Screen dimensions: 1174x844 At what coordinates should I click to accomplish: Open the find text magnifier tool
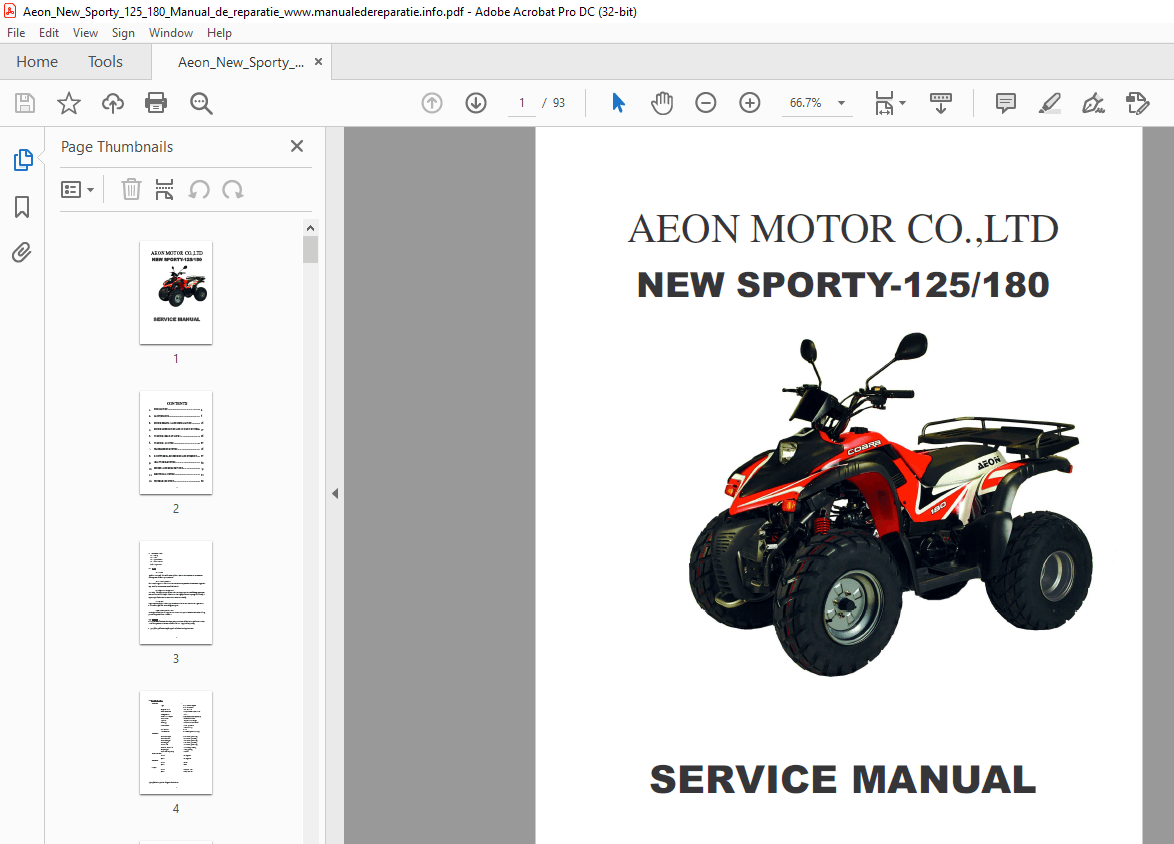[201, 103]
